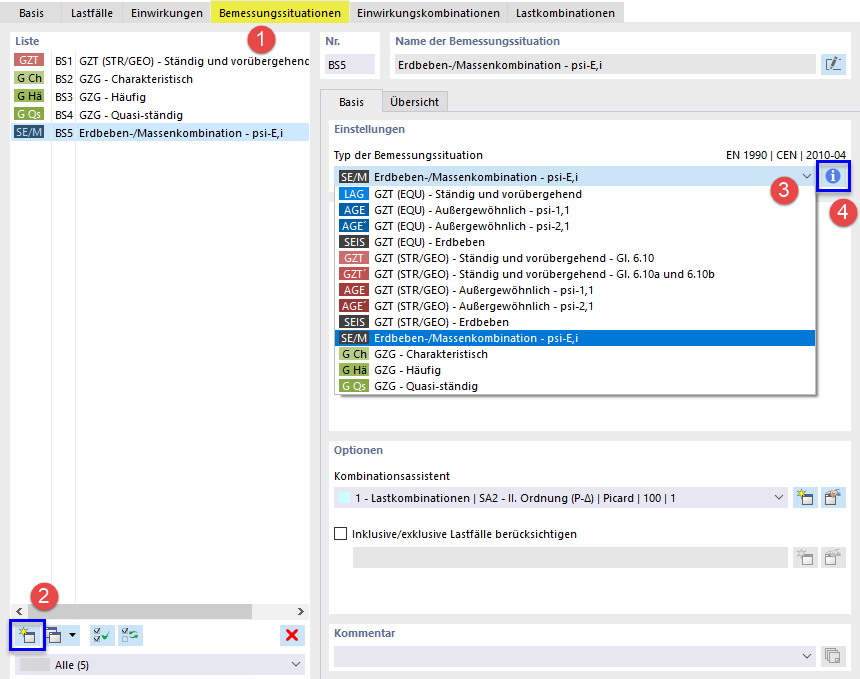Choose highlighted Erdbeben-/Massenkombination dropdown option

575,338
